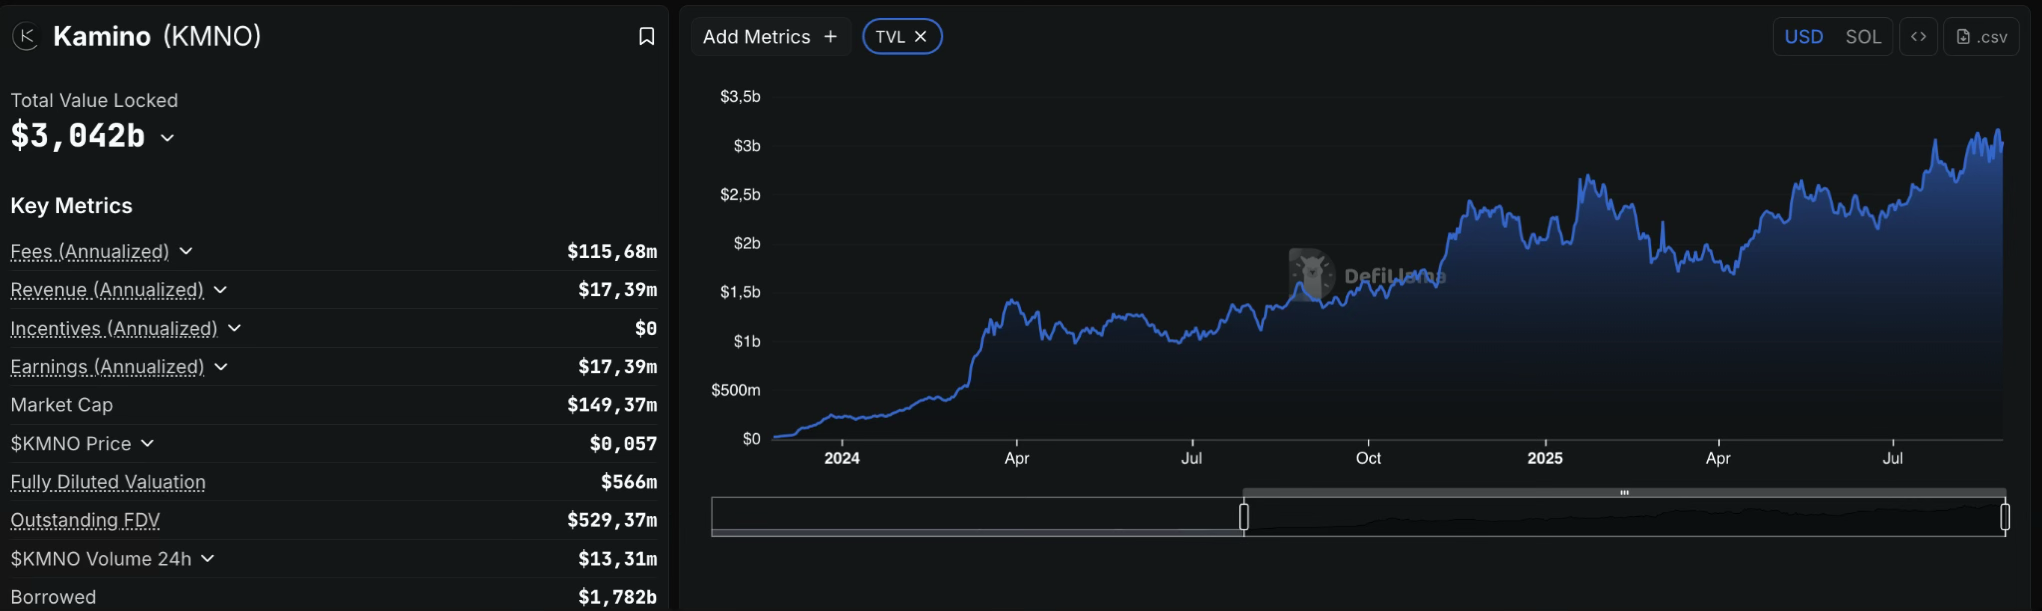Click the DefiLlama watermark logo on chart
Screen dimensions: 2042x611
coord(1311,275)
